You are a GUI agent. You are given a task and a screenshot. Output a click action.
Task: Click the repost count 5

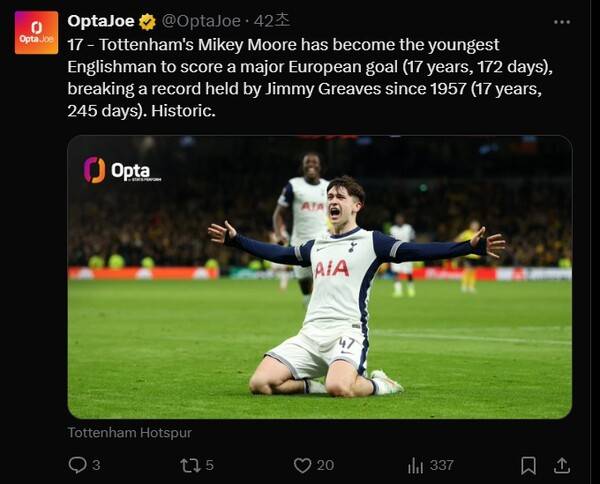[x=209, y=465]
